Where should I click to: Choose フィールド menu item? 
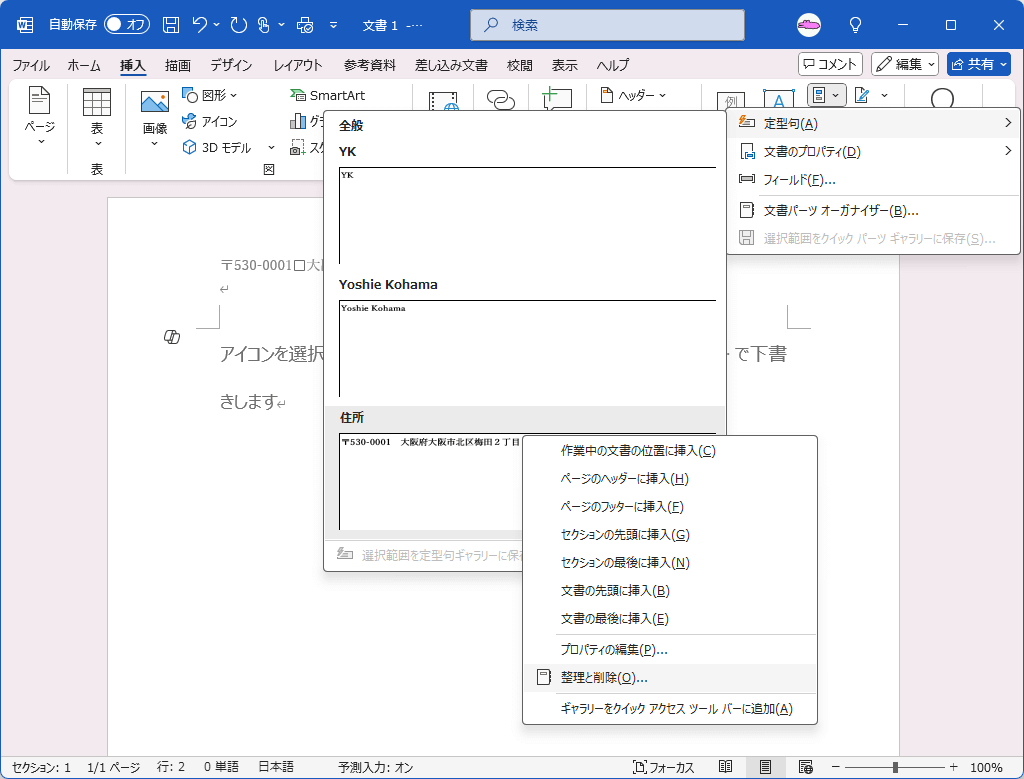873,179
